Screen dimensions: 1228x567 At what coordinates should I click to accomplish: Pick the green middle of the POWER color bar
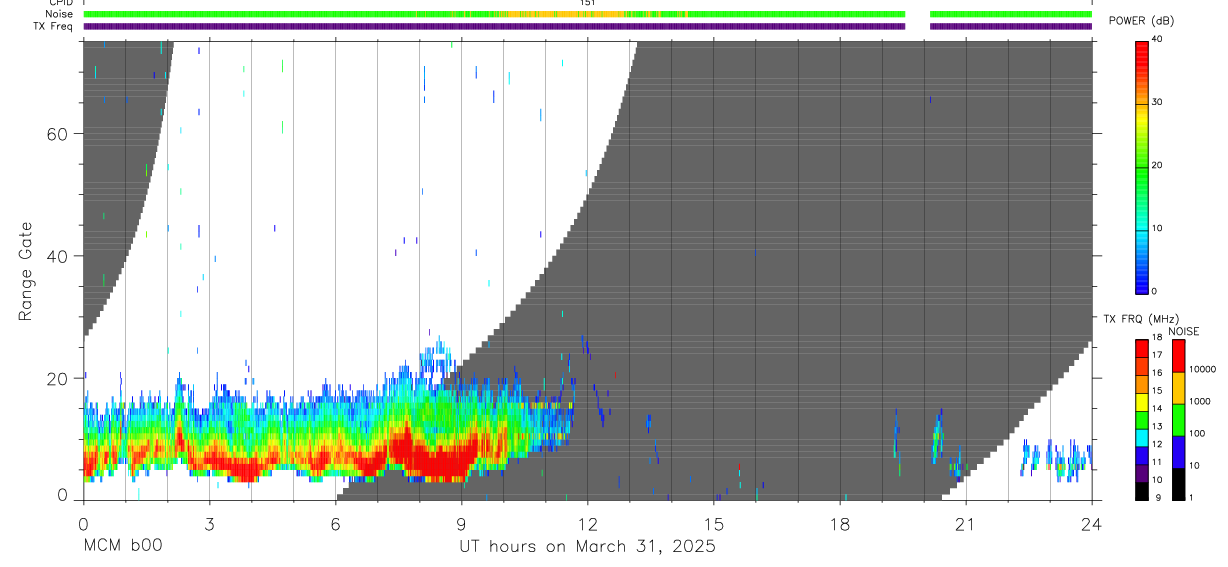1141,165
